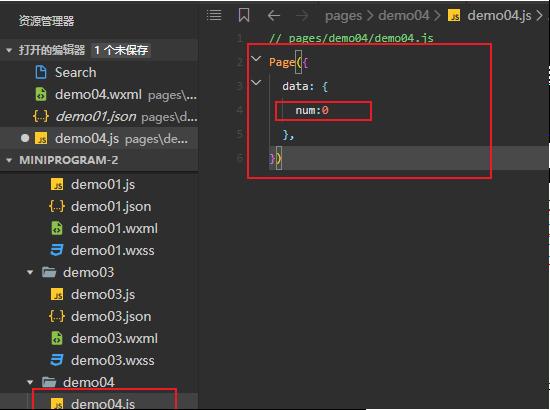550x410 pixels.
Task: Click the demo03.wxss blue style icon
Action: click(x=57, y=361)
